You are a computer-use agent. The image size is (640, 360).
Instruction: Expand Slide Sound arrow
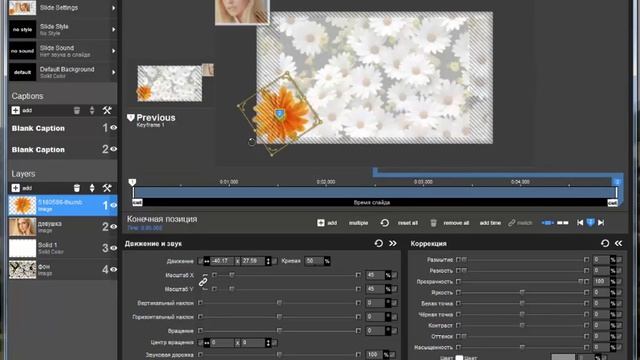coord(113,51)
